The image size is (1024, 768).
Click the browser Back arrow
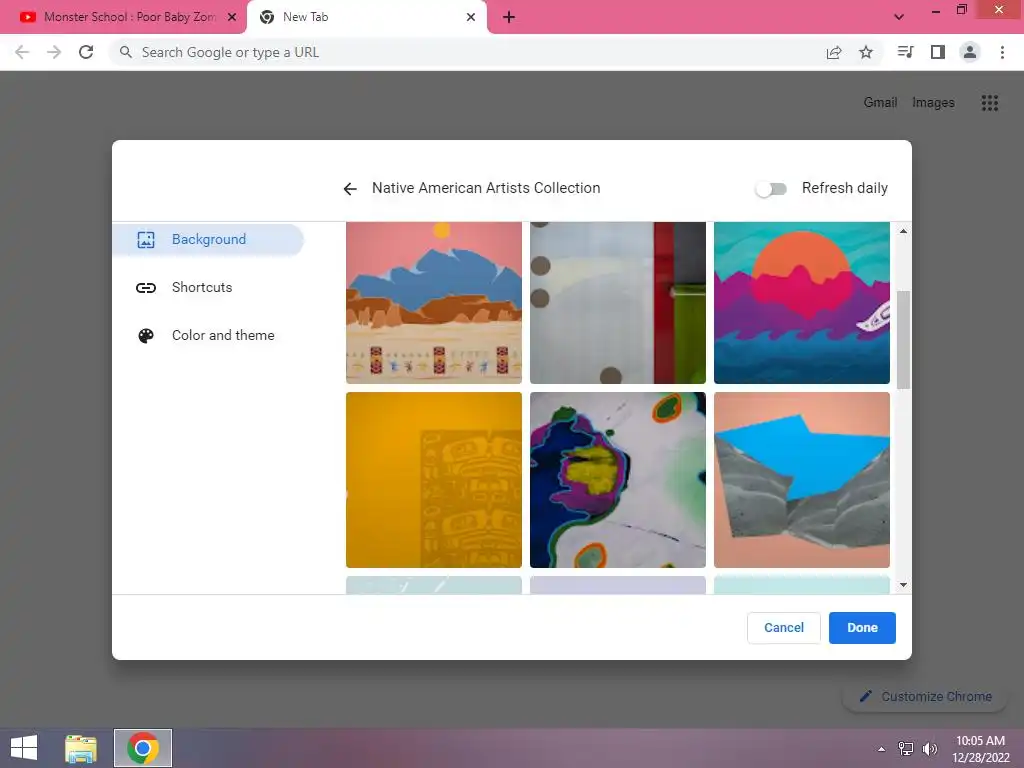tap(22, 52)
